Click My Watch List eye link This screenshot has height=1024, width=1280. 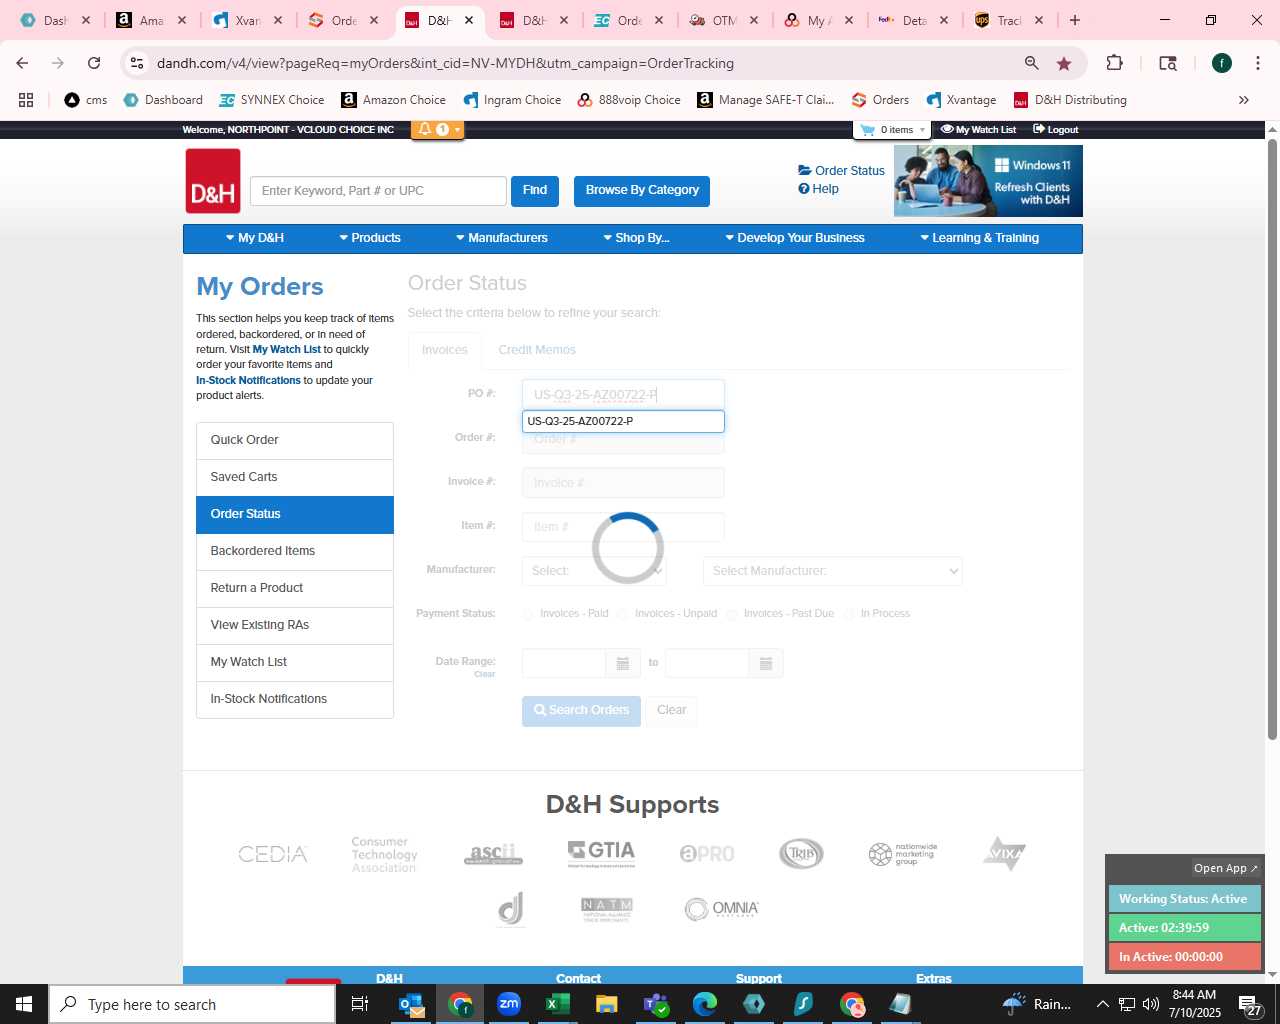click(978, 130)
